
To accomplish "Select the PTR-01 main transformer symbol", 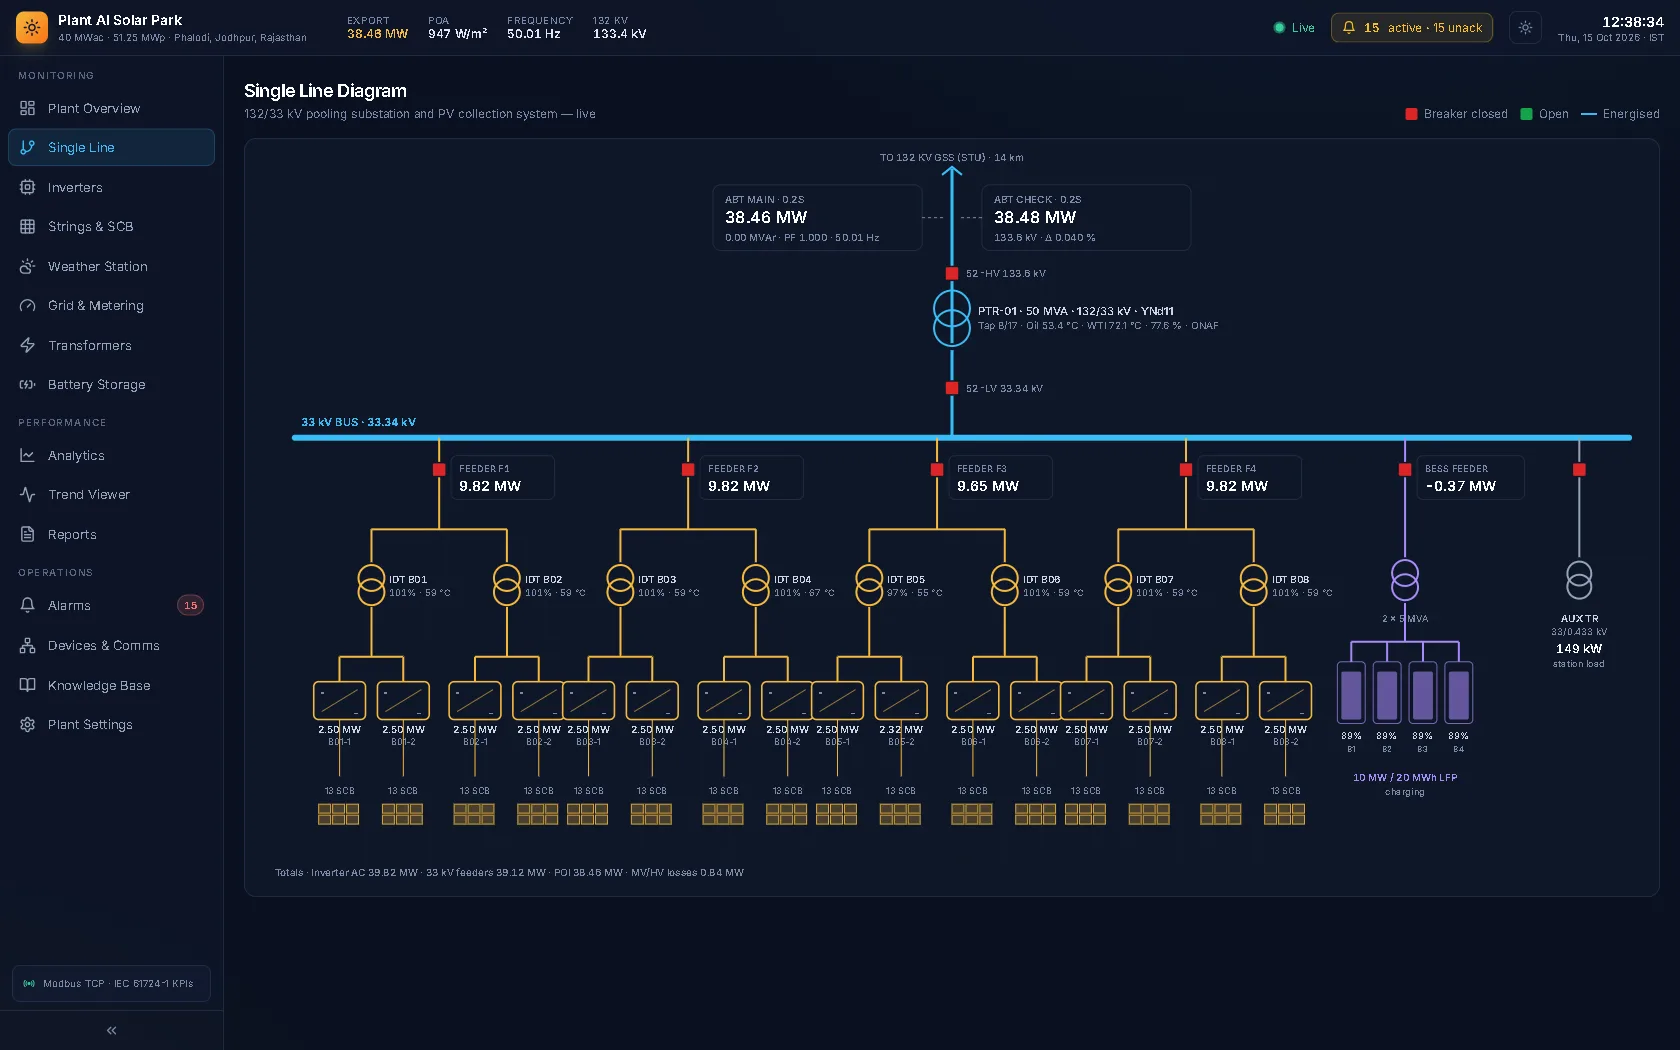I will [952, 318].
